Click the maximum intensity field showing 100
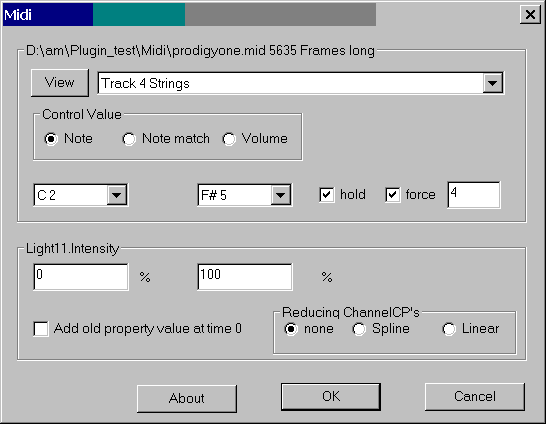Screen dimensions: 546x424 [x=245, y=277]
